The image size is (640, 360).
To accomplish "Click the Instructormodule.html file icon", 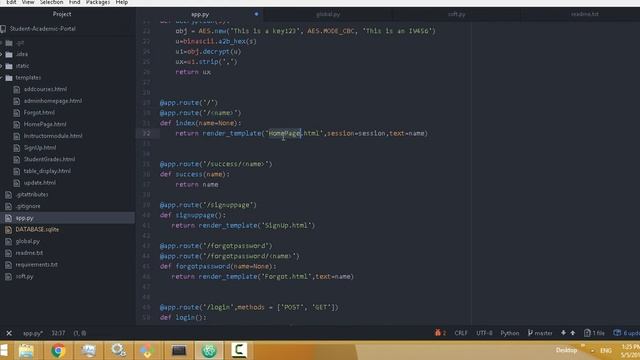I will [17, 136].
